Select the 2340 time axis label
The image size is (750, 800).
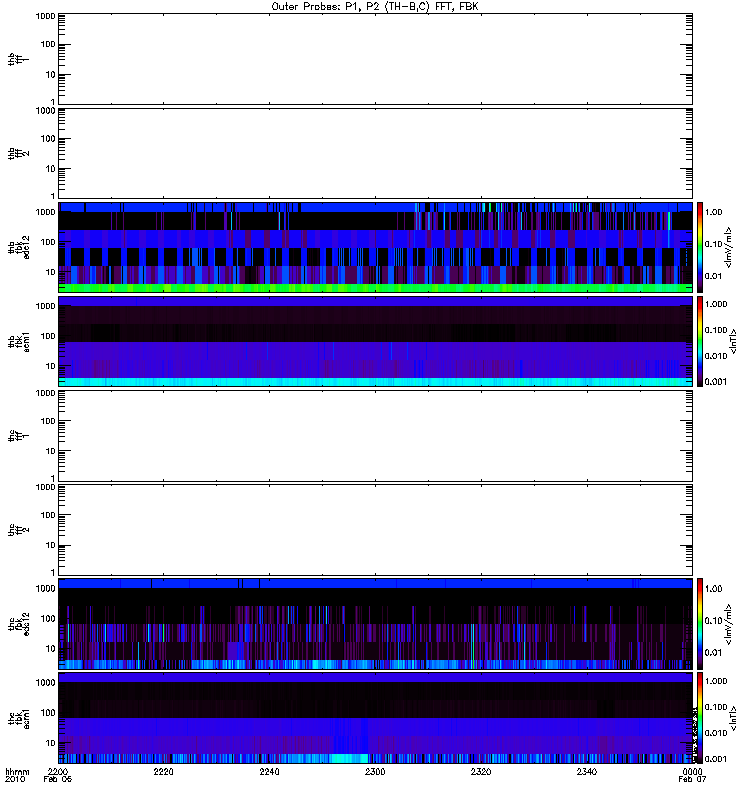[x=587, y=771]
